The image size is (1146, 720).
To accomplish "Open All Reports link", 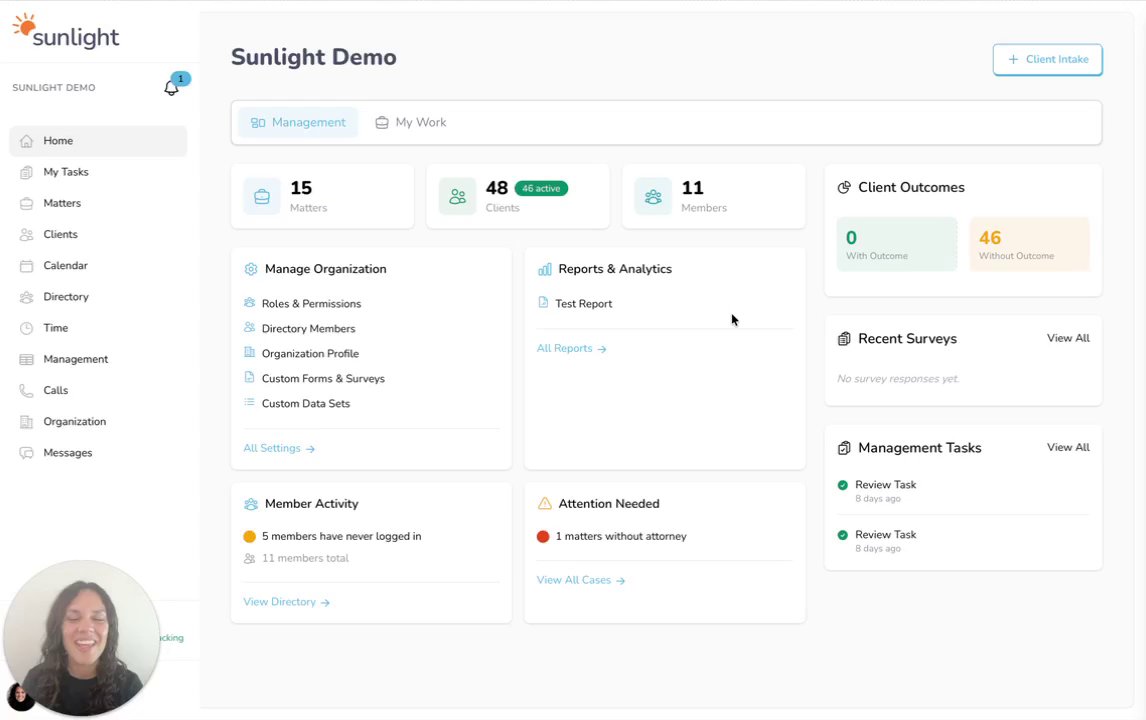I will coord(571,349).
